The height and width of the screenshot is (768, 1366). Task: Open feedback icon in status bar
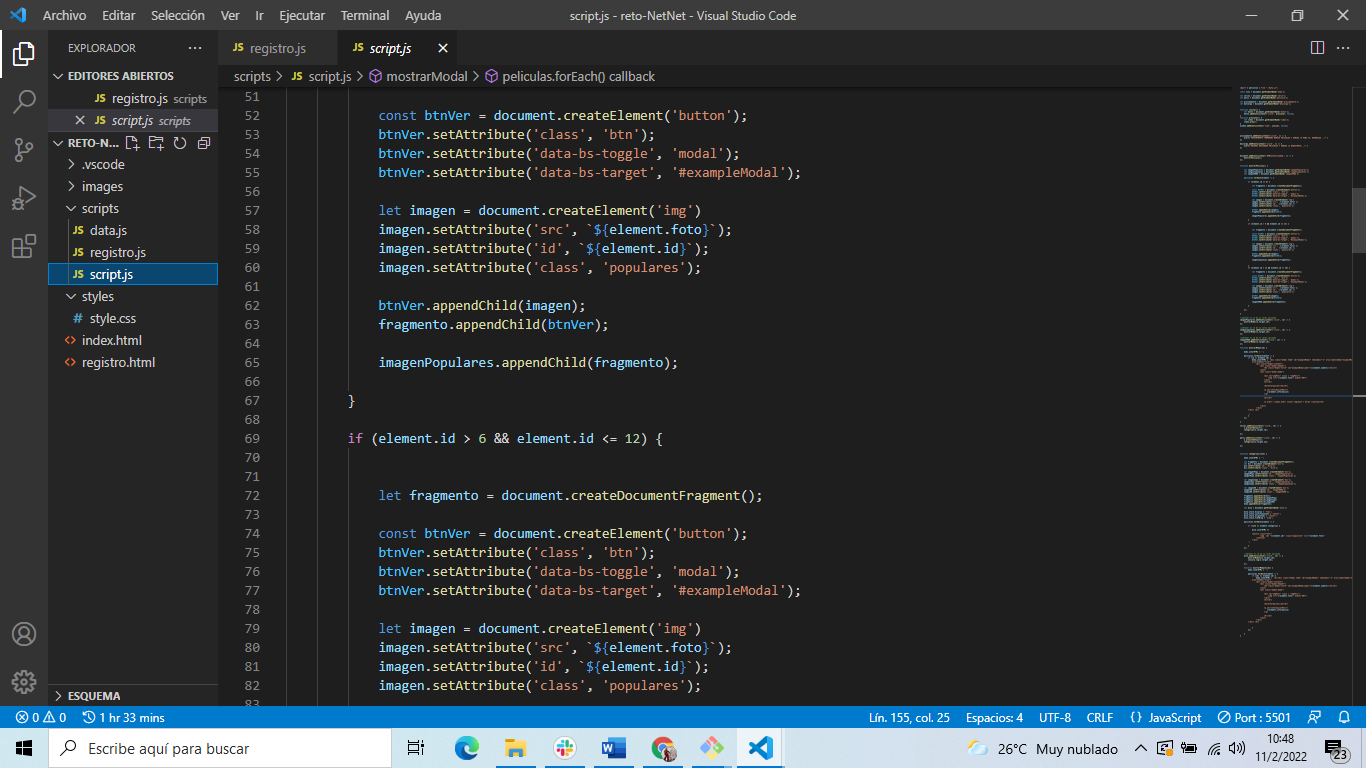tap(1316, 717)
